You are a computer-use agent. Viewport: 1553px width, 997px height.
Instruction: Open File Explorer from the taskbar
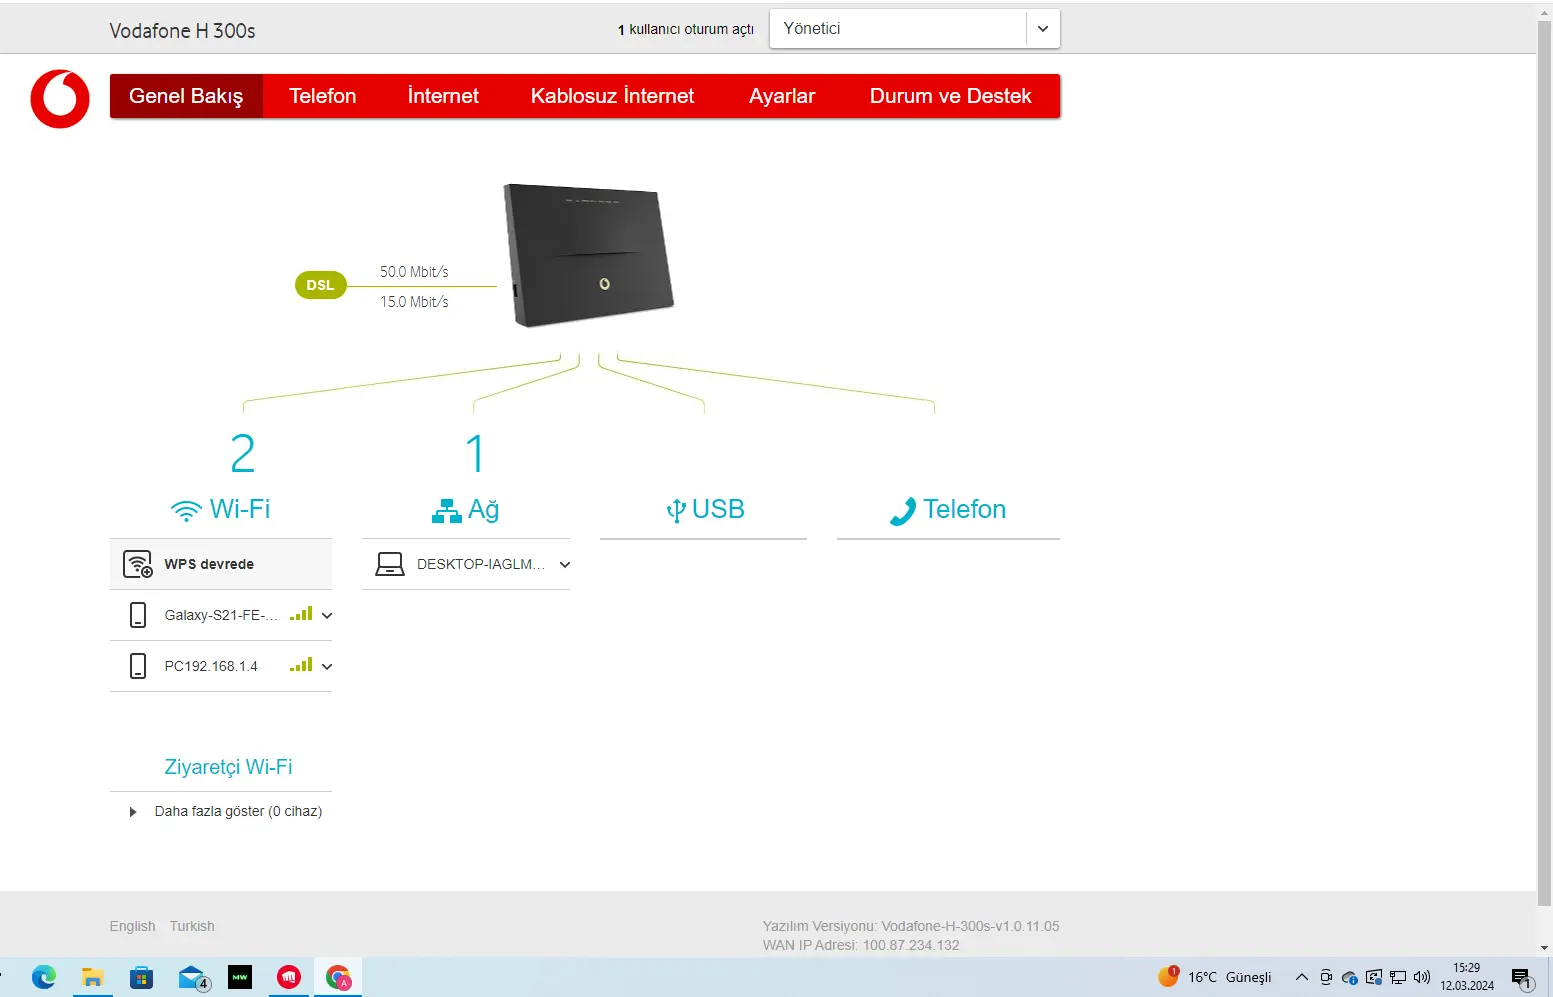click(93, 977)
